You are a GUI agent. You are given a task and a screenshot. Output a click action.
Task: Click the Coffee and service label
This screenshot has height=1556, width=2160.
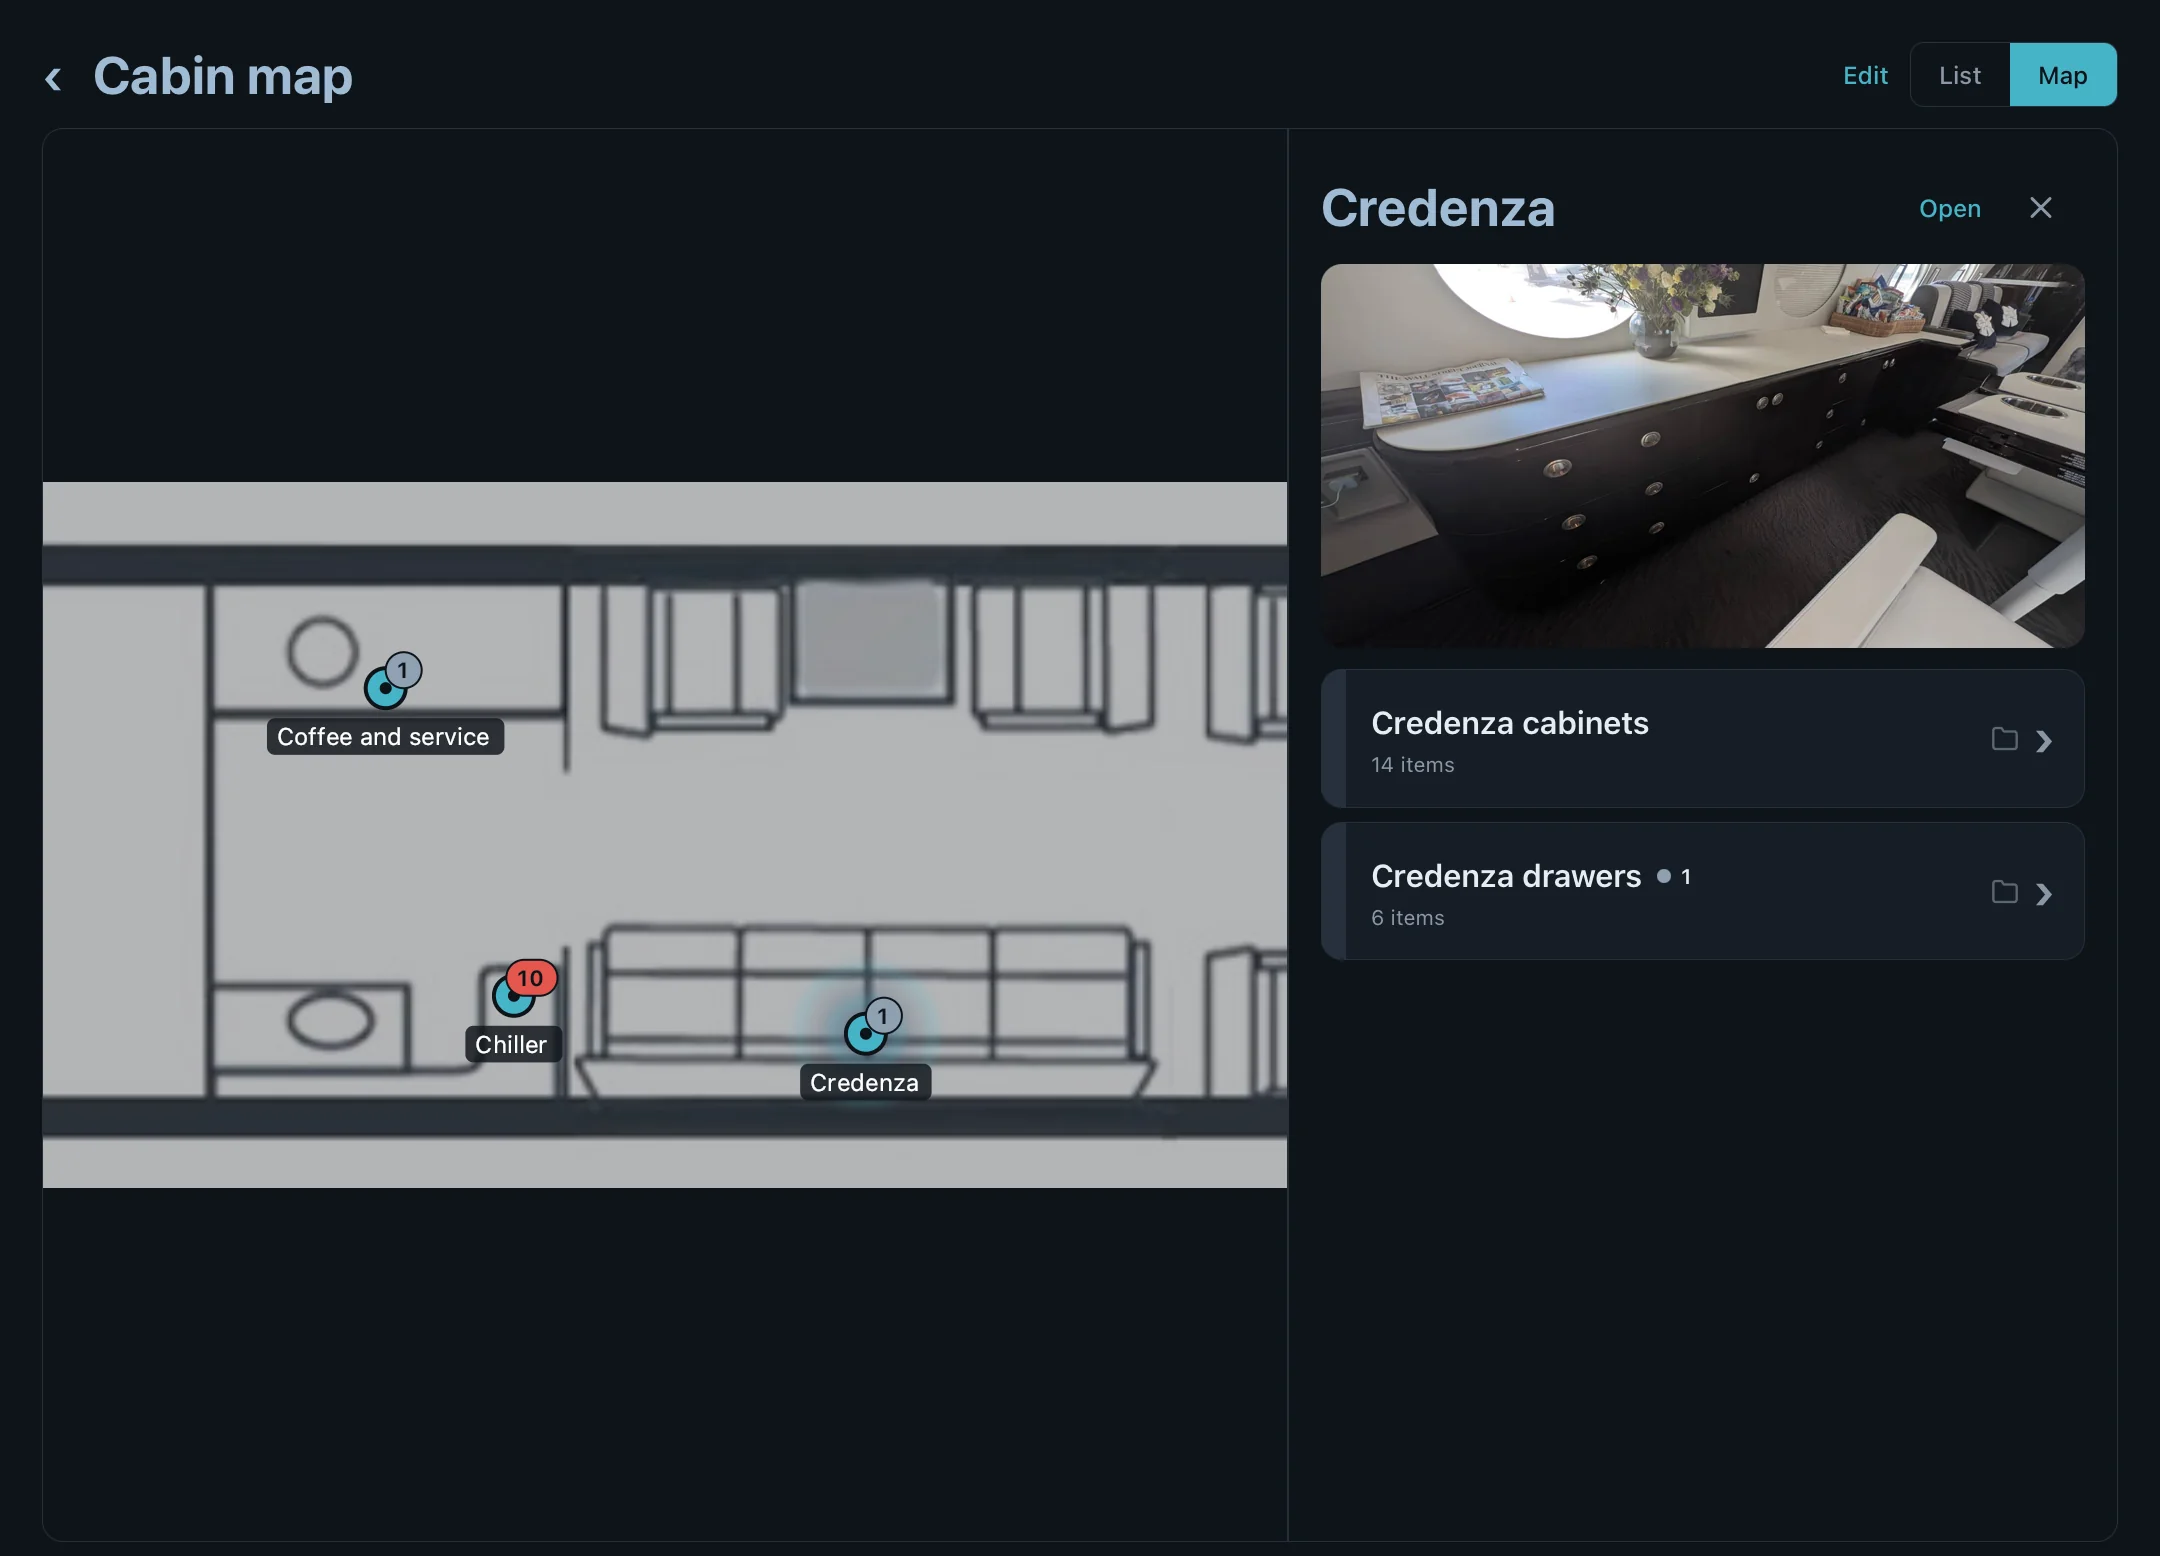384,737
